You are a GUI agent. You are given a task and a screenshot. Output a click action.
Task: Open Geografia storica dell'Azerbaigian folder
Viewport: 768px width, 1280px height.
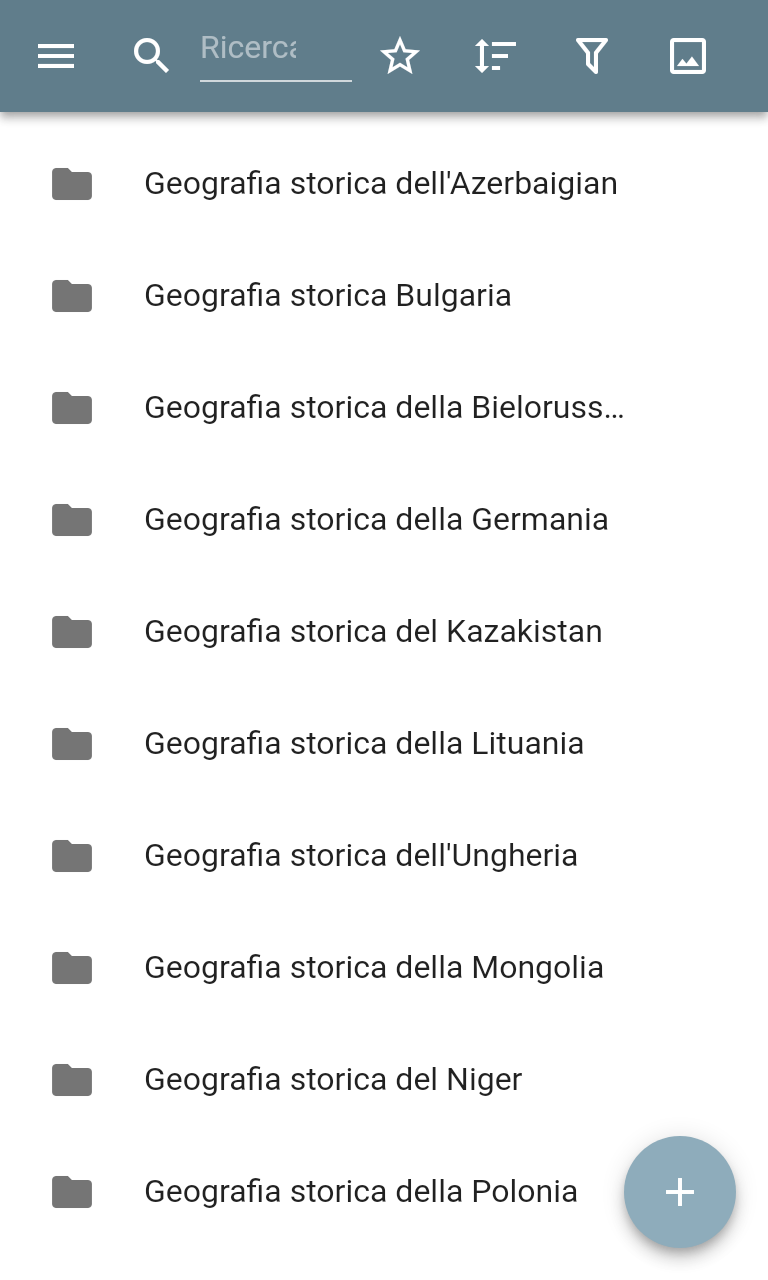(x=380, y=184)
